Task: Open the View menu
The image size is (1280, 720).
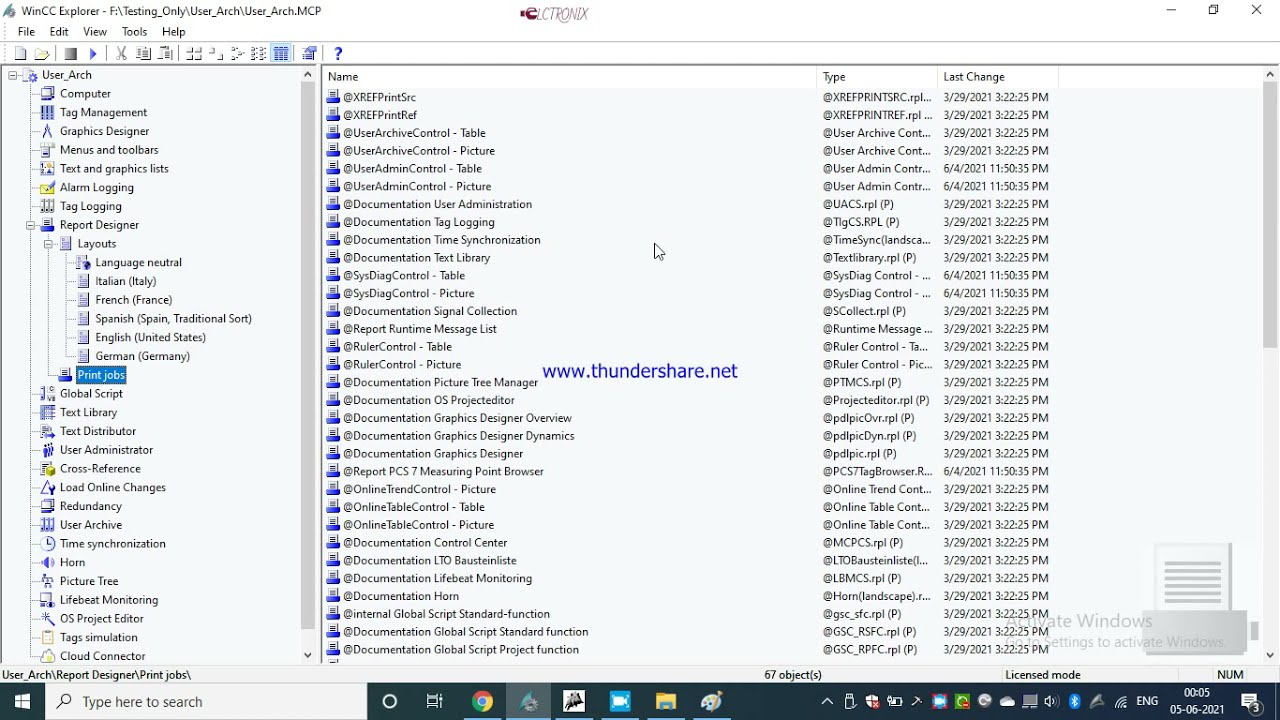Action: coord(95,32)
